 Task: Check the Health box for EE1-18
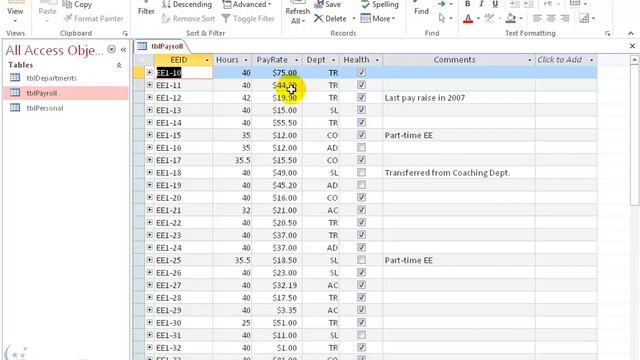361,173
